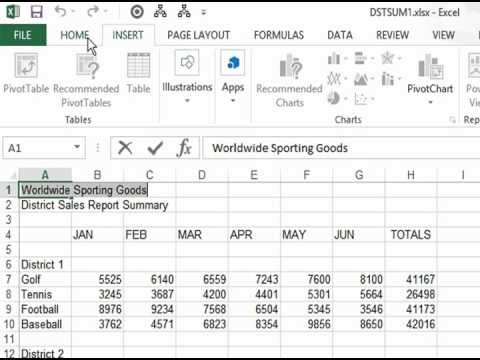The width and height of the screenshot is (480, 360).
Task: Switch to the VIEW tab
Action: (x=443, y=35)
